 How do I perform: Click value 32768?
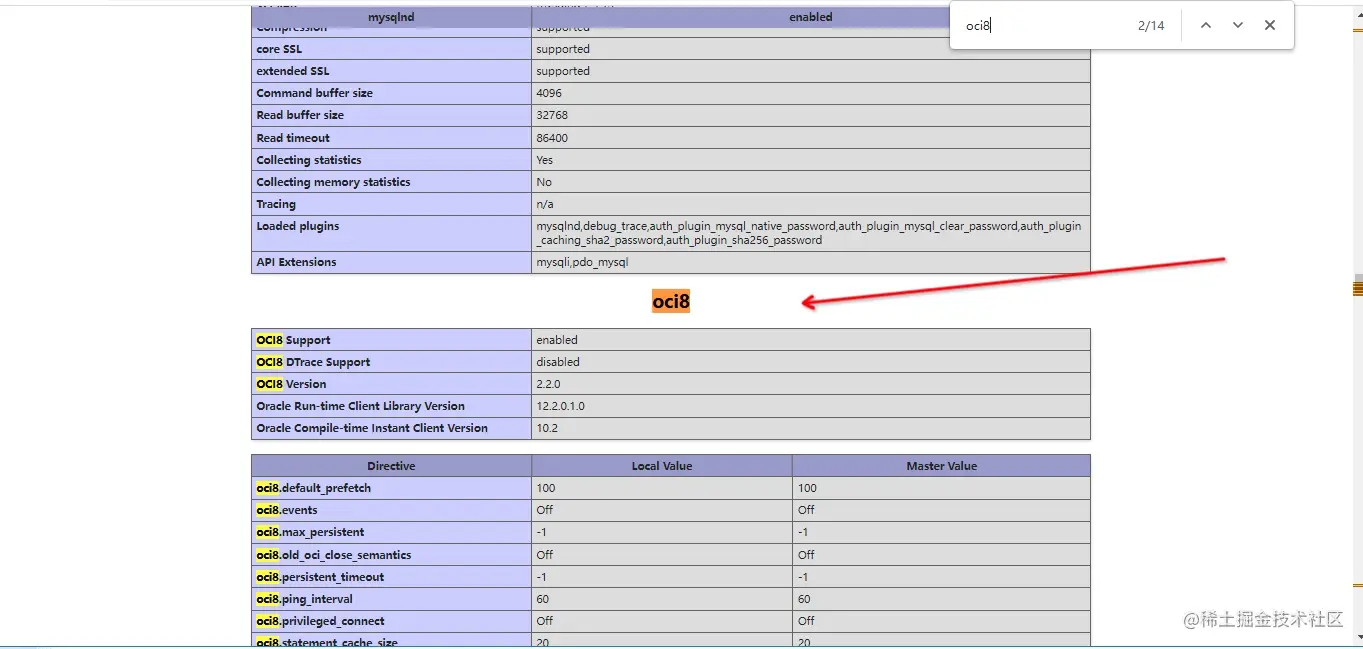[x=552, y=115]
